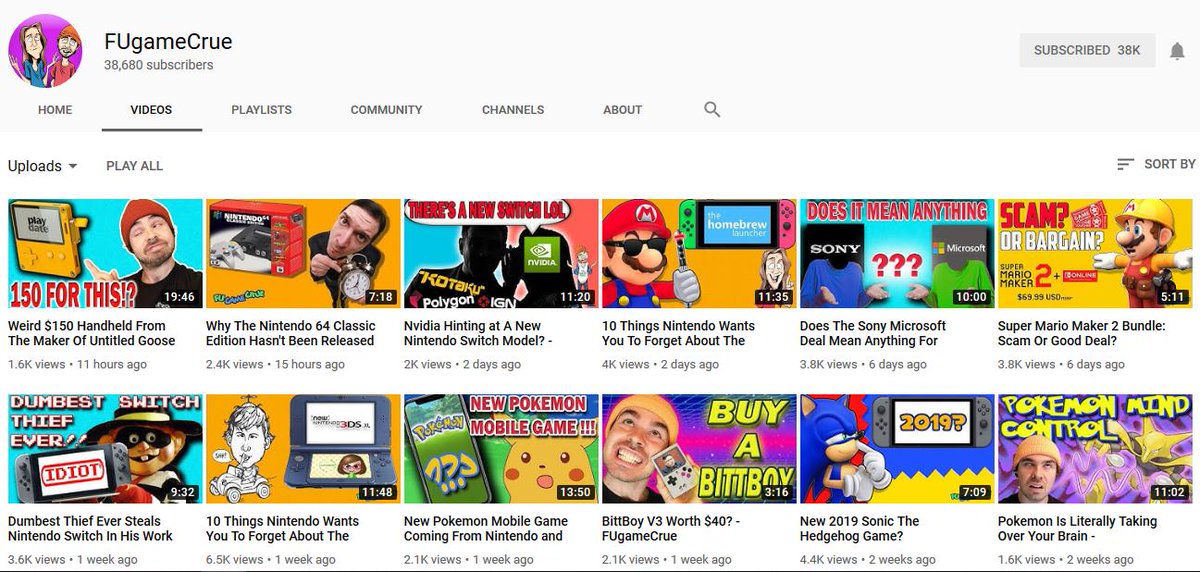The image size is (1200, 572).
Task: Click the '38,680 subscribers' text
Action: click(159, 65)
